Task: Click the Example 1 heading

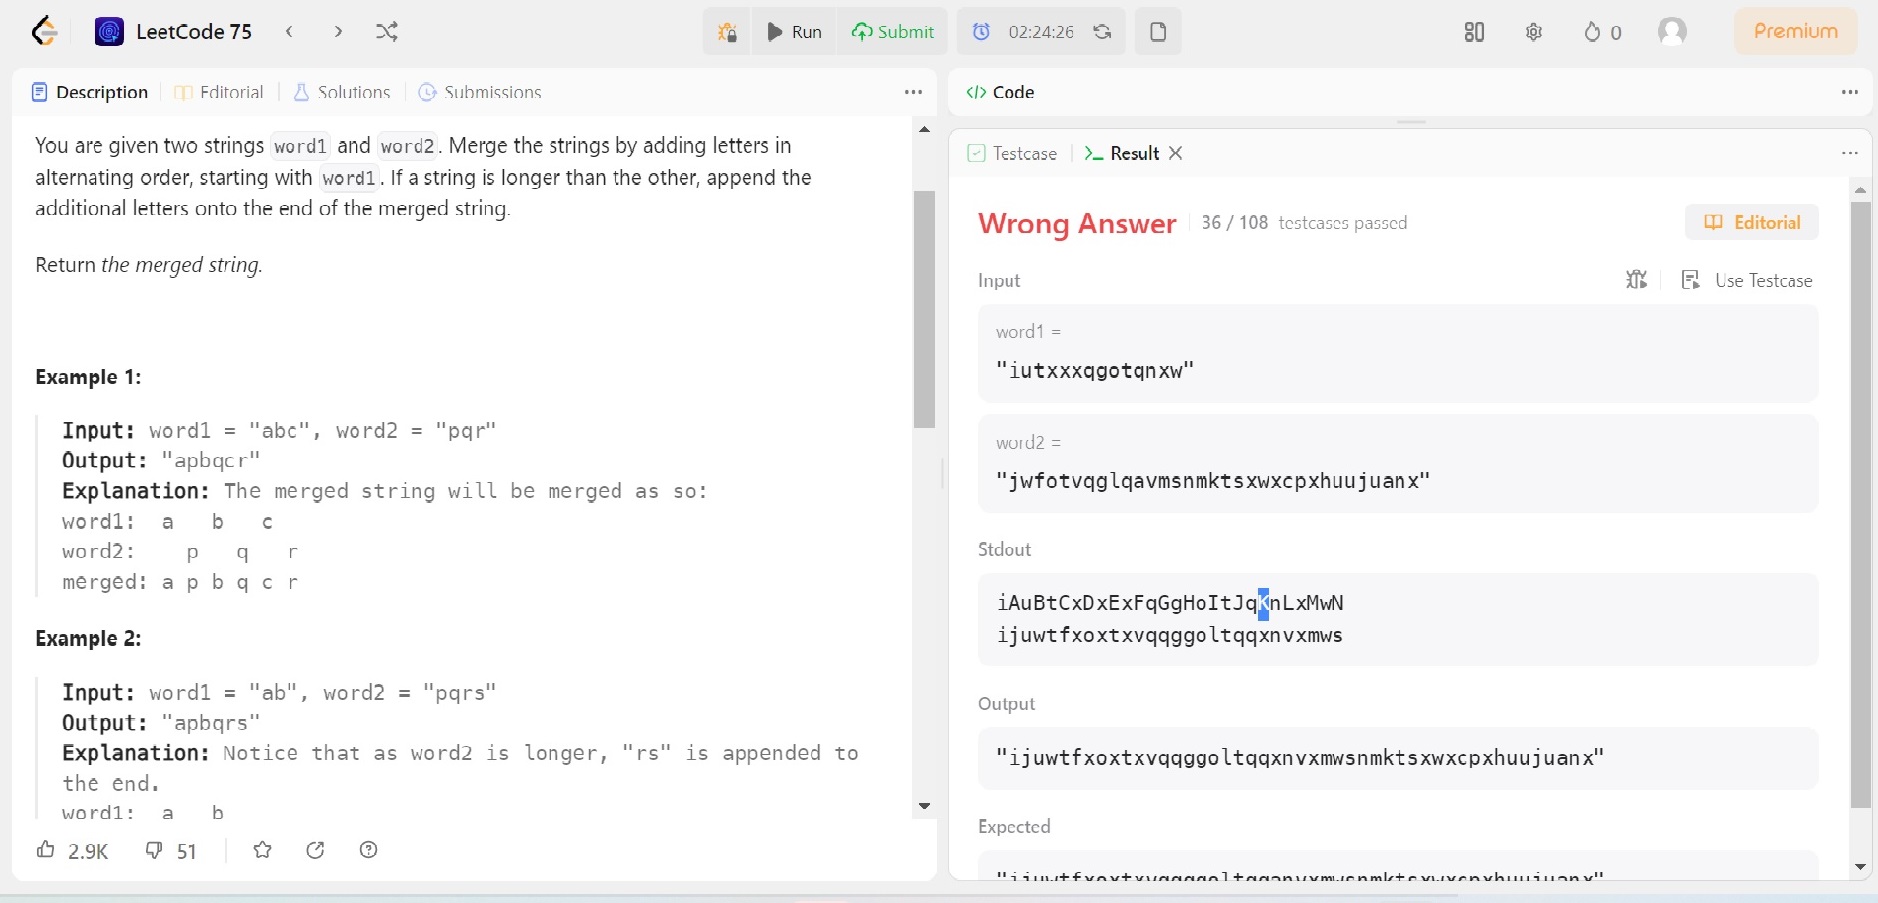Action: (88, 377)
